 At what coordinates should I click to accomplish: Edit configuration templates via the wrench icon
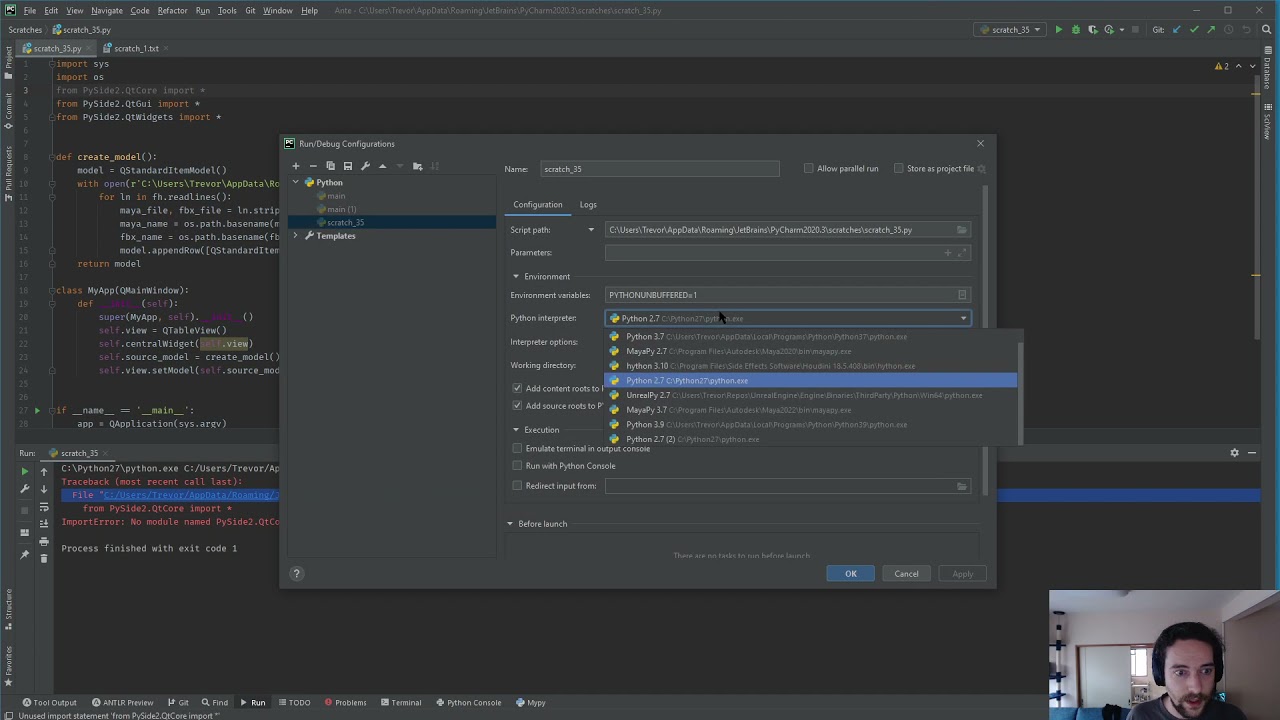[x=365, y=166]
